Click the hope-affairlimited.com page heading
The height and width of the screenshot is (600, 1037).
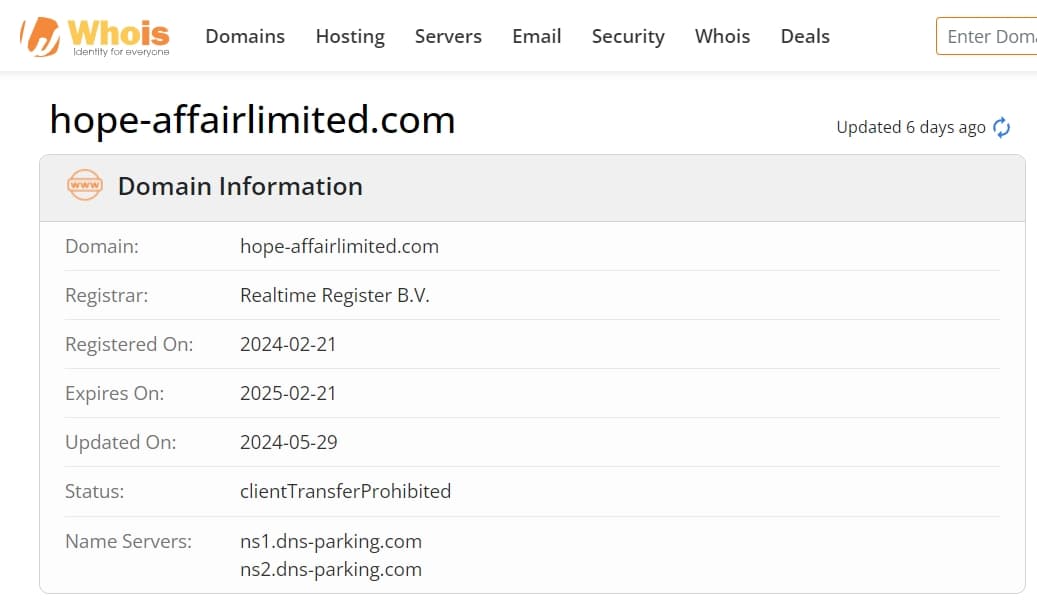252,120
